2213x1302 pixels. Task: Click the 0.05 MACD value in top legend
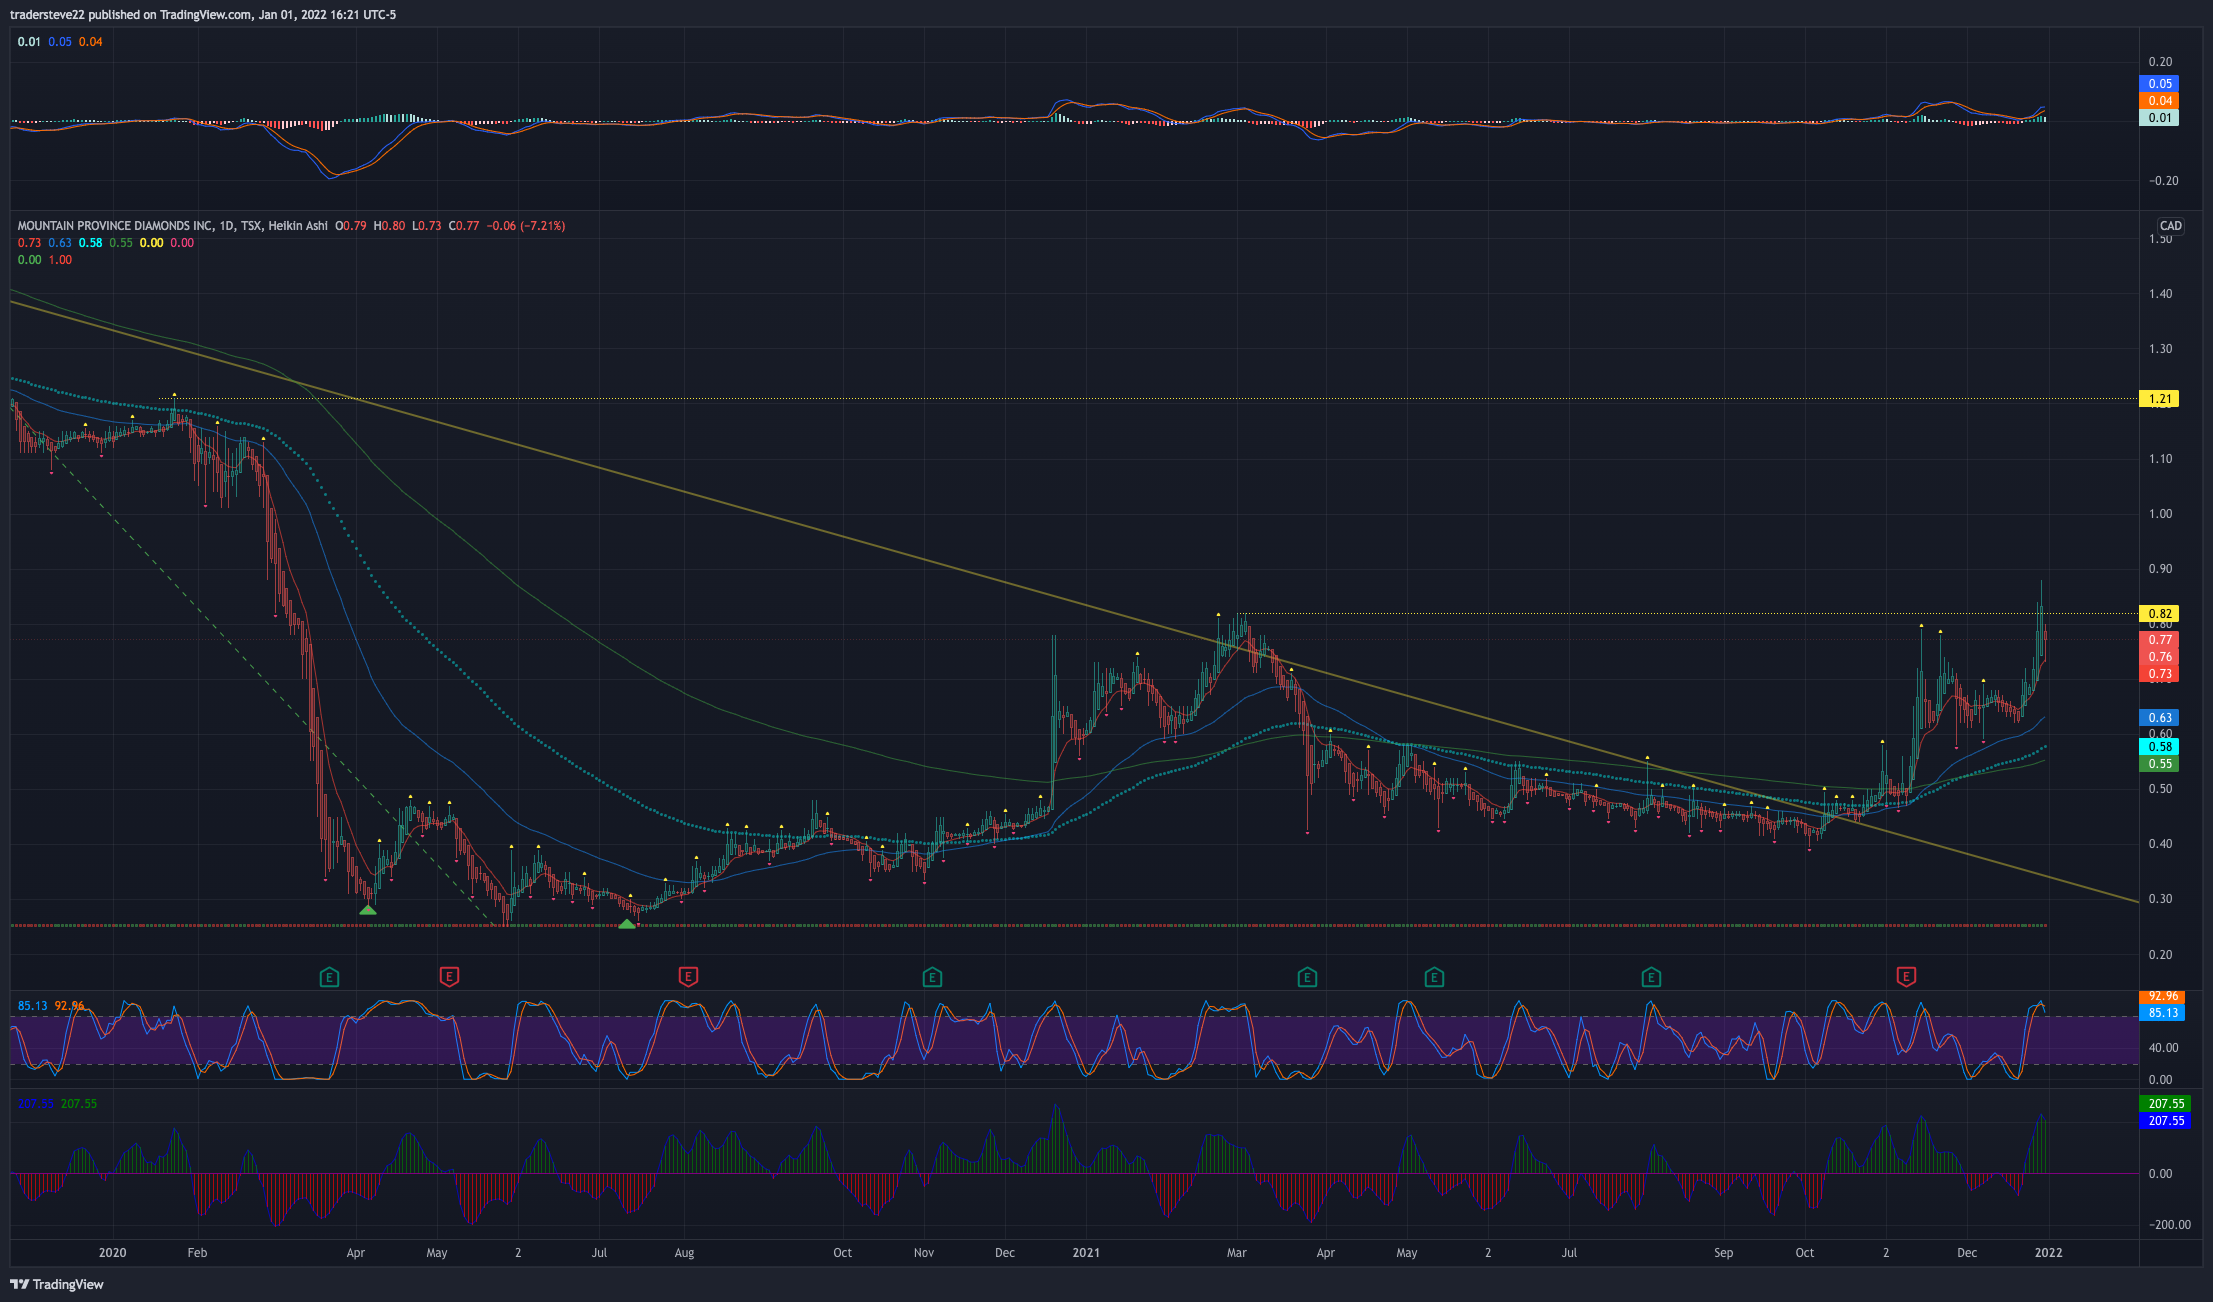coord(60,42)
